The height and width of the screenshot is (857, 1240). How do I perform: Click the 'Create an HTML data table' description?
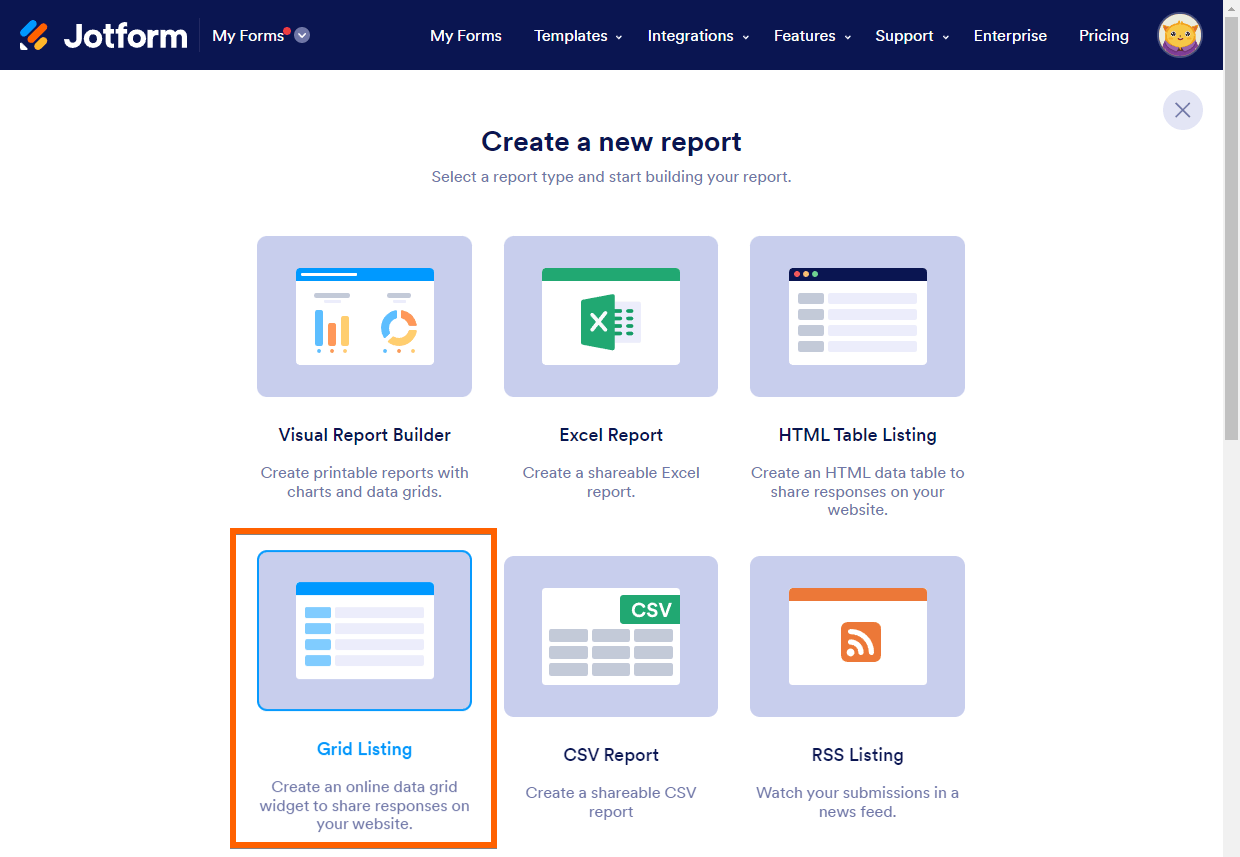857,491
